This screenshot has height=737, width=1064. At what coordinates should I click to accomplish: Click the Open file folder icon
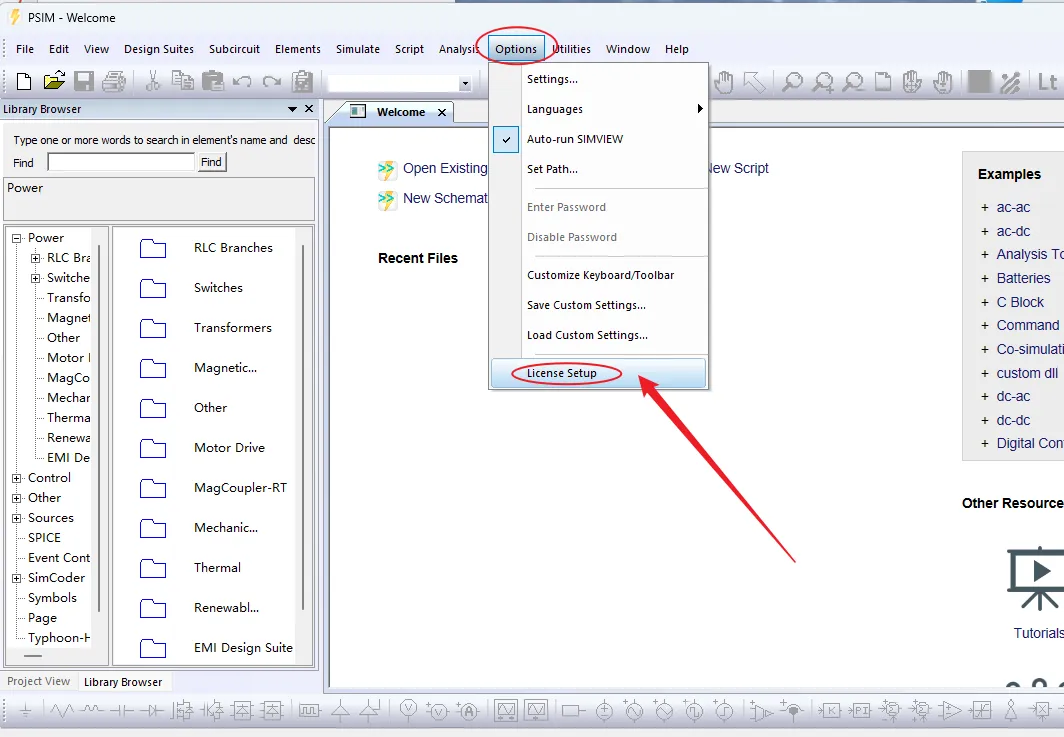click(54, 81)
